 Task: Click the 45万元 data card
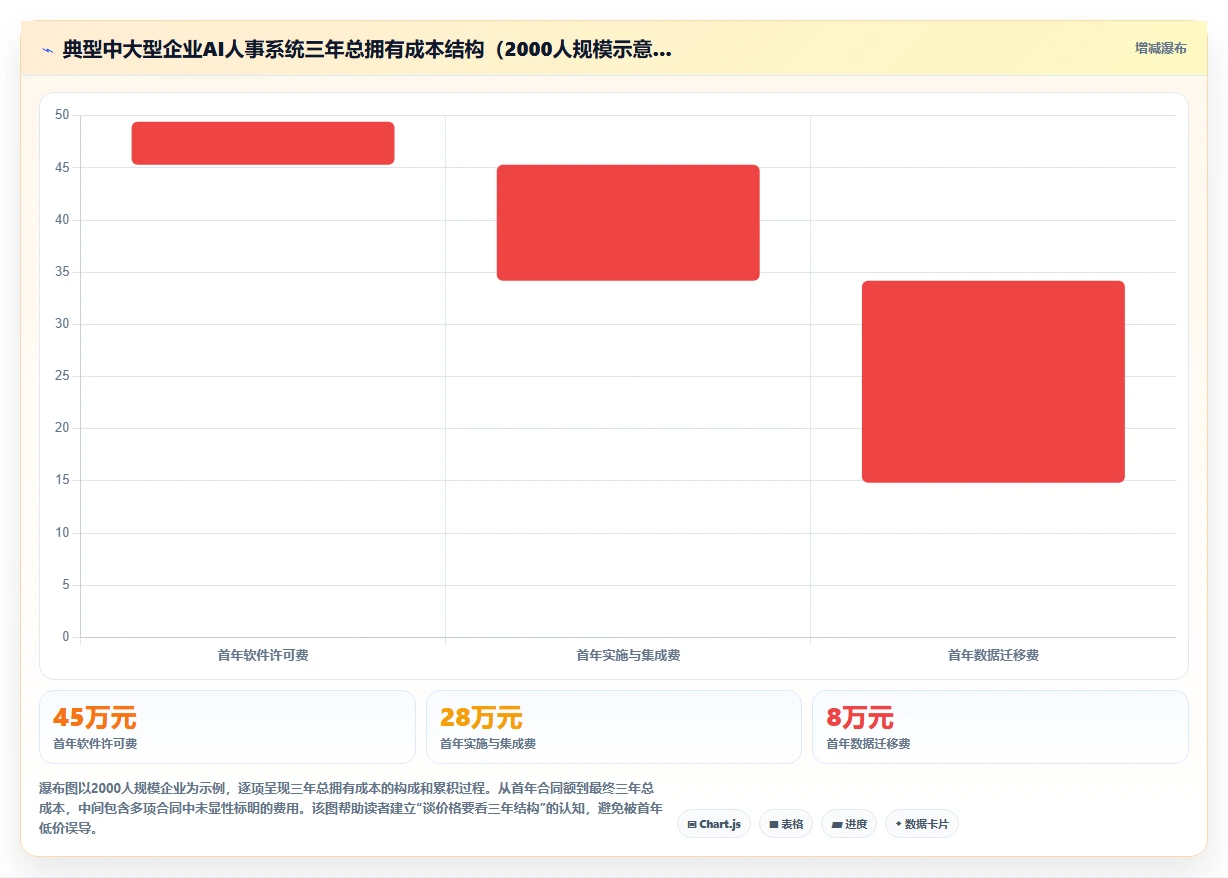227,727
